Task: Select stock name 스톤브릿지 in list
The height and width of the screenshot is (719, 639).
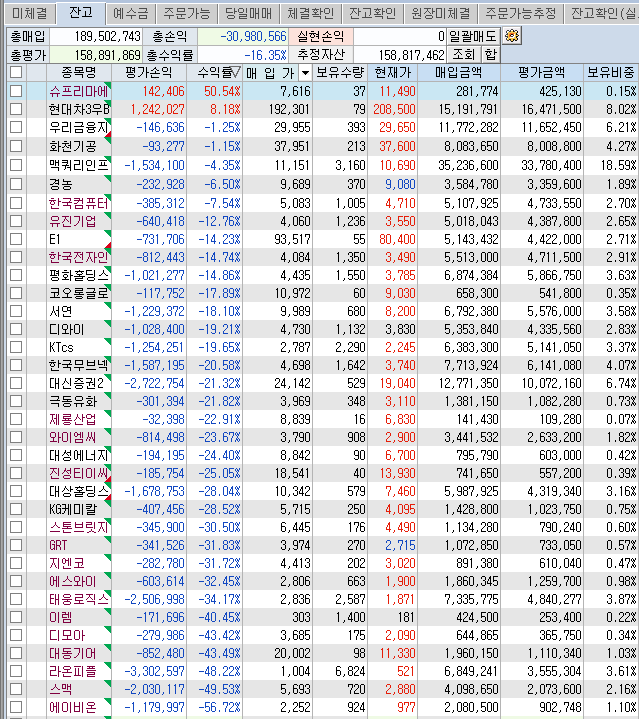Action: point(79,527)
